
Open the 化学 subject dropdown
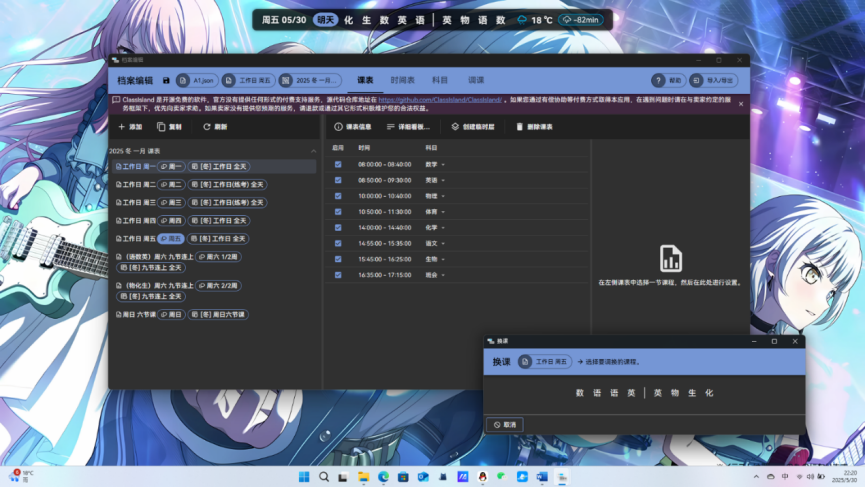click(435, 227)
